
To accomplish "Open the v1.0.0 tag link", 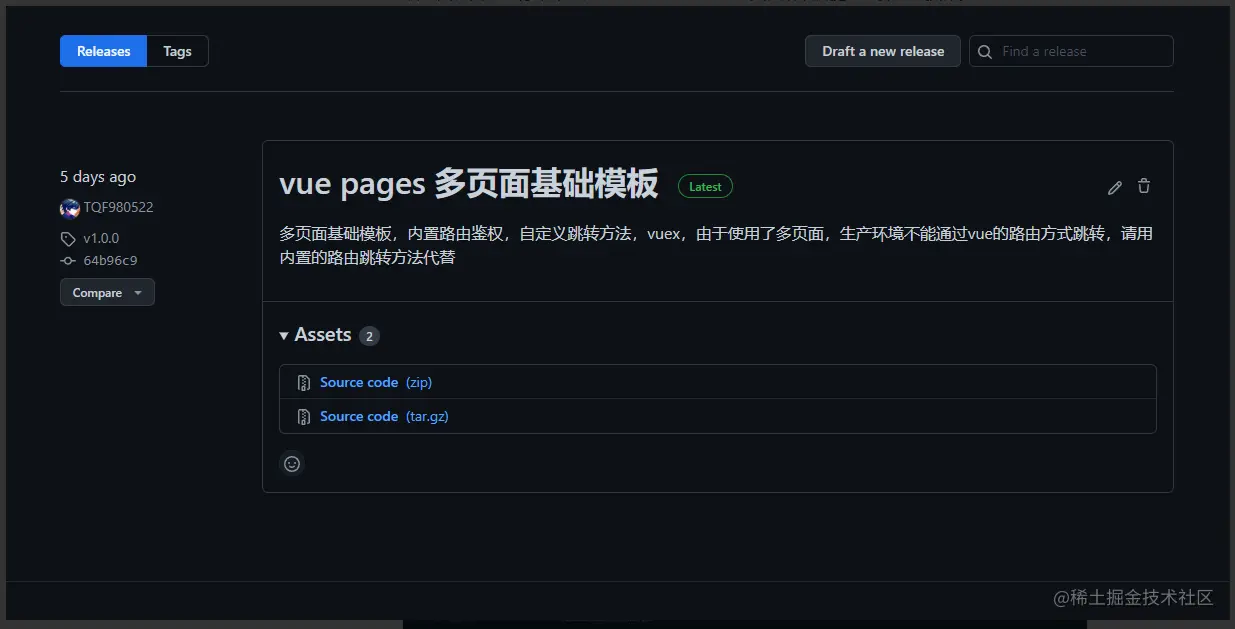I will click(101, 239).
